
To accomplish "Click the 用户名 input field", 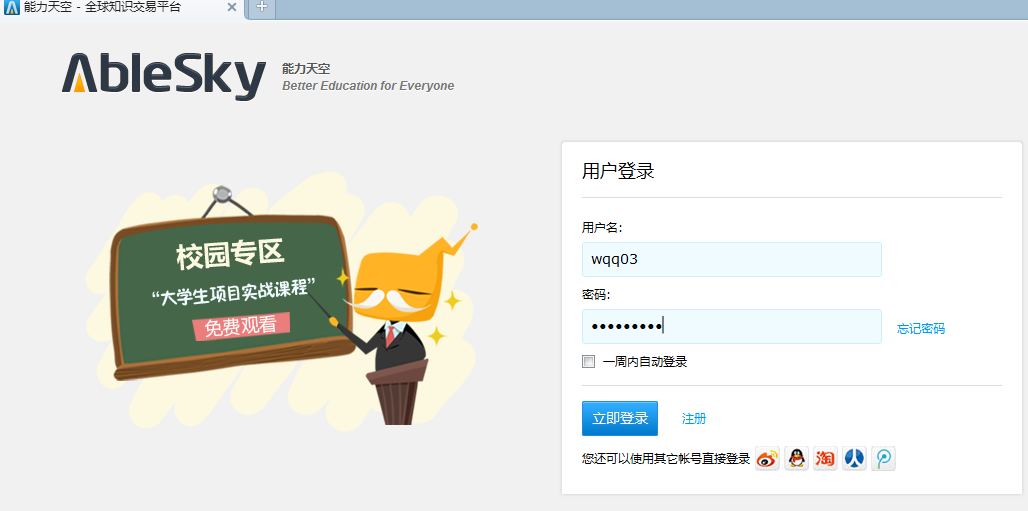I will coord(732,259).
